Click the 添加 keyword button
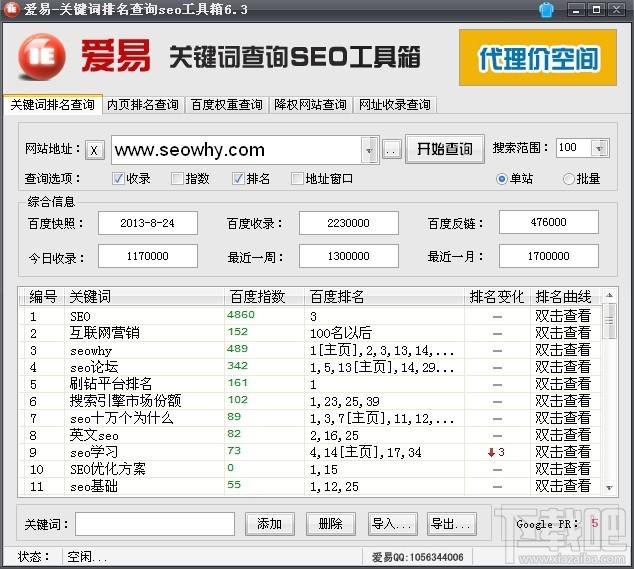Screen dimensions: 634x569 (x=269, y=524)
